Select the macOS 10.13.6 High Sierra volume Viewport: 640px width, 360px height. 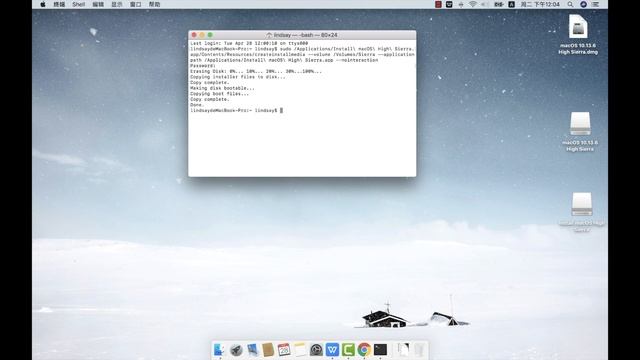[x=580, y=131]
